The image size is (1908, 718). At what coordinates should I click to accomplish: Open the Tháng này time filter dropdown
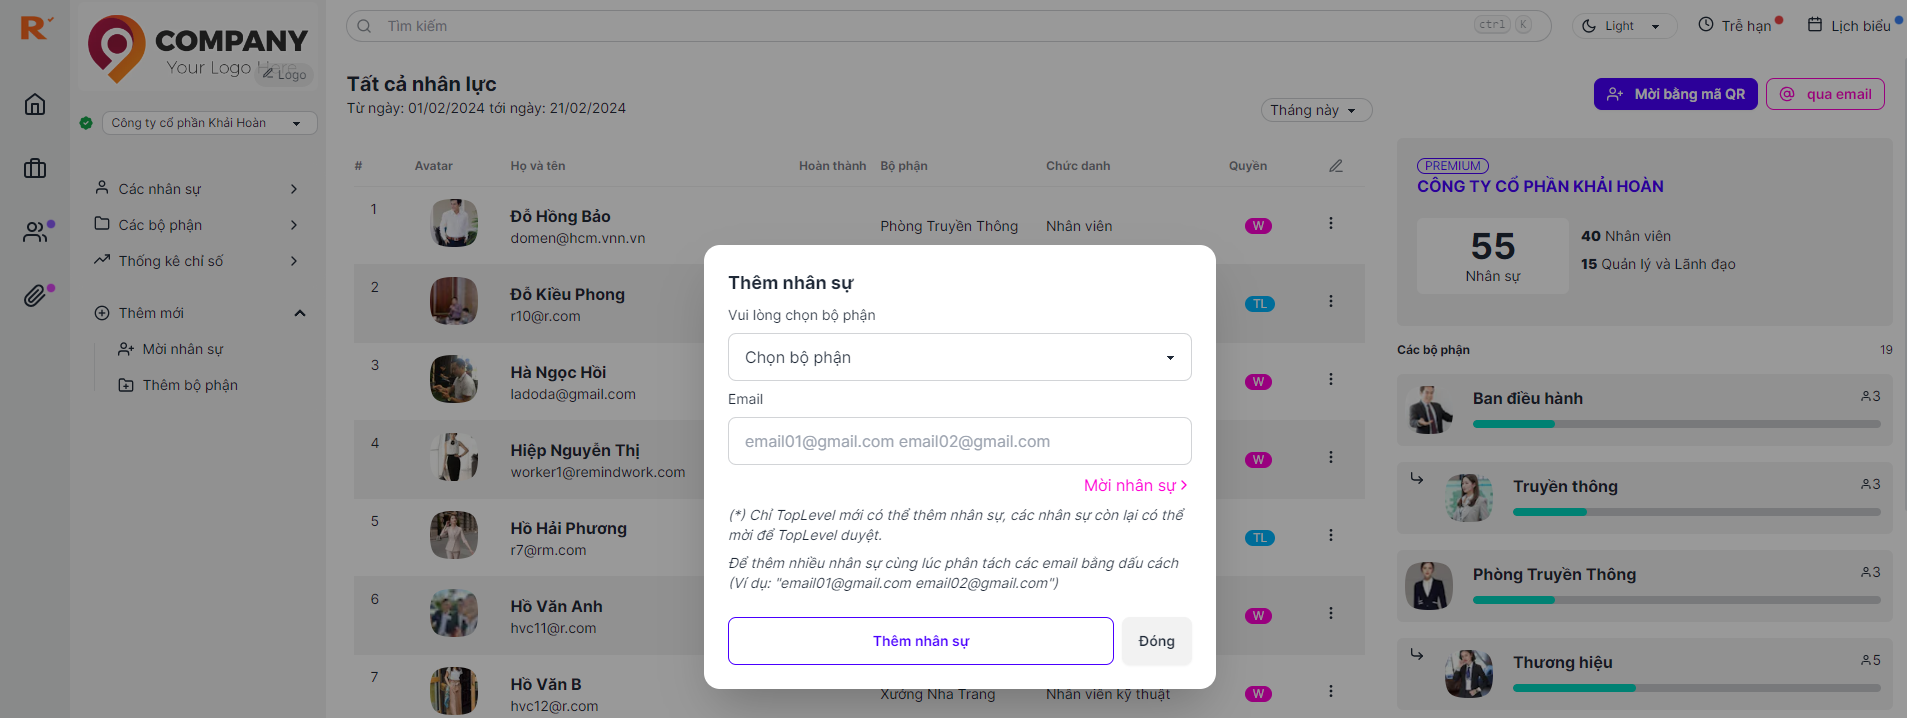(x=1315, y=110)
